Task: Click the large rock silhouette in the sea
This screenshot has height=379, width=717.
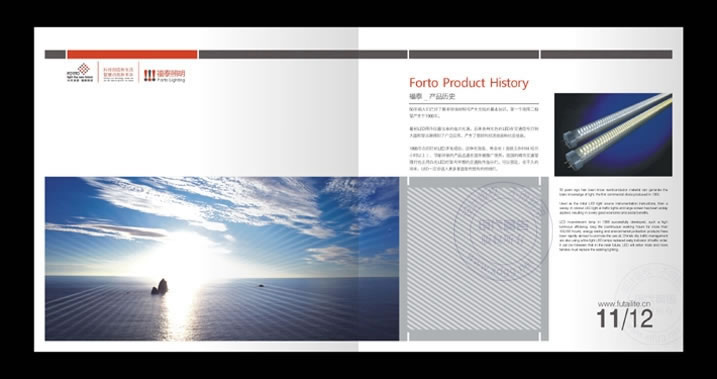Action: (160, 287)
